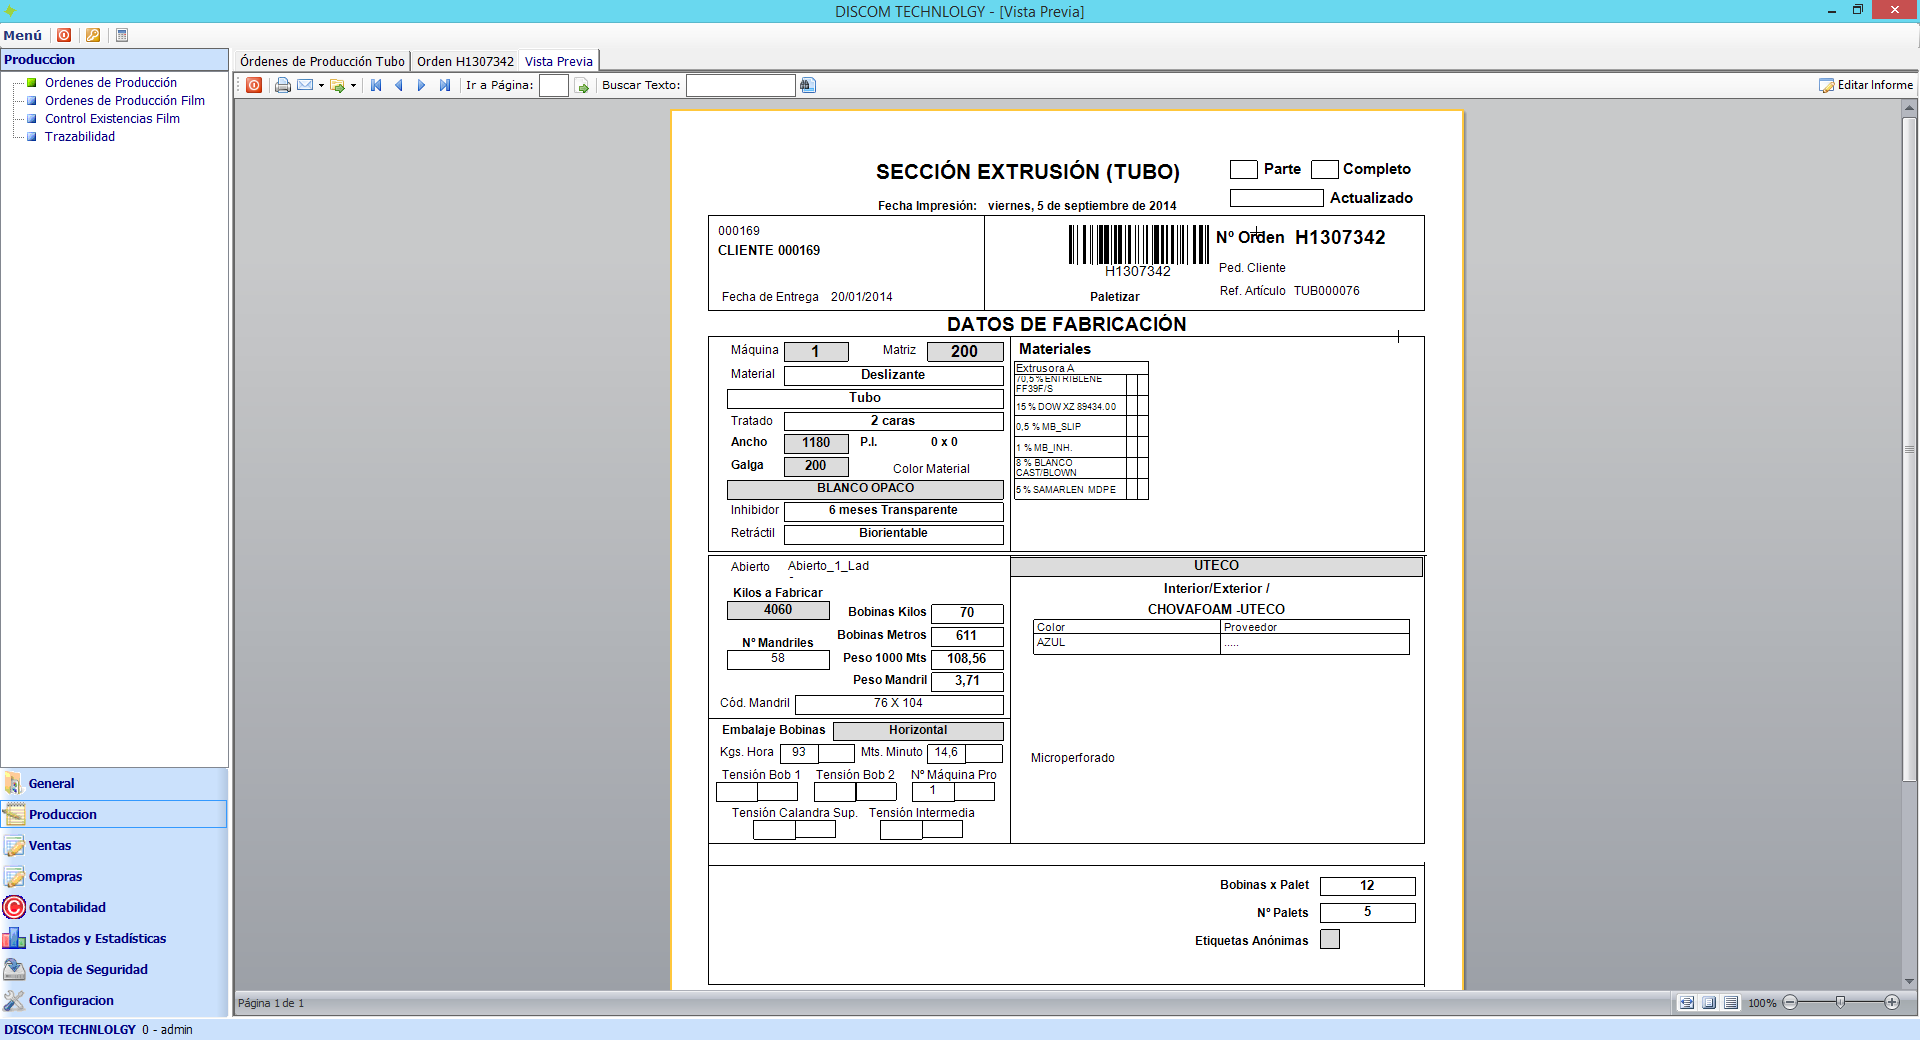Image resolution: width=1920 pixels, height=1040 pixels.
Task: Open the export dropdown arrow
Action: [x=354, y=86]
